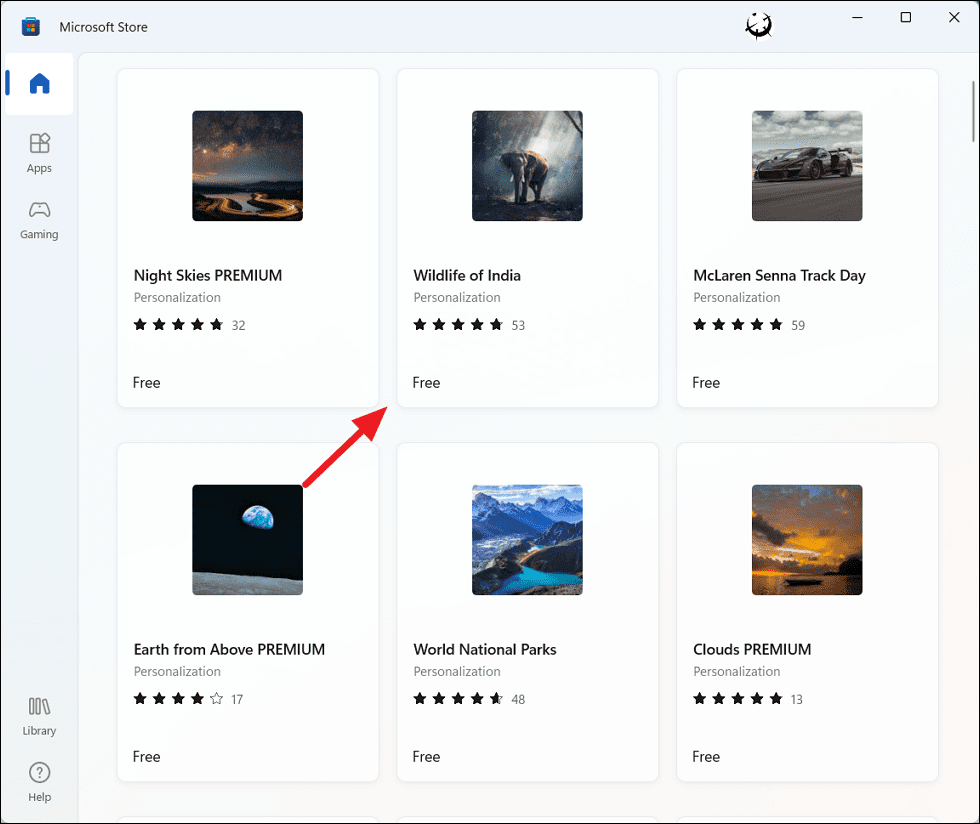Open the Help section
The width and height of the screenshot is (980, 824).
[39, 783]
